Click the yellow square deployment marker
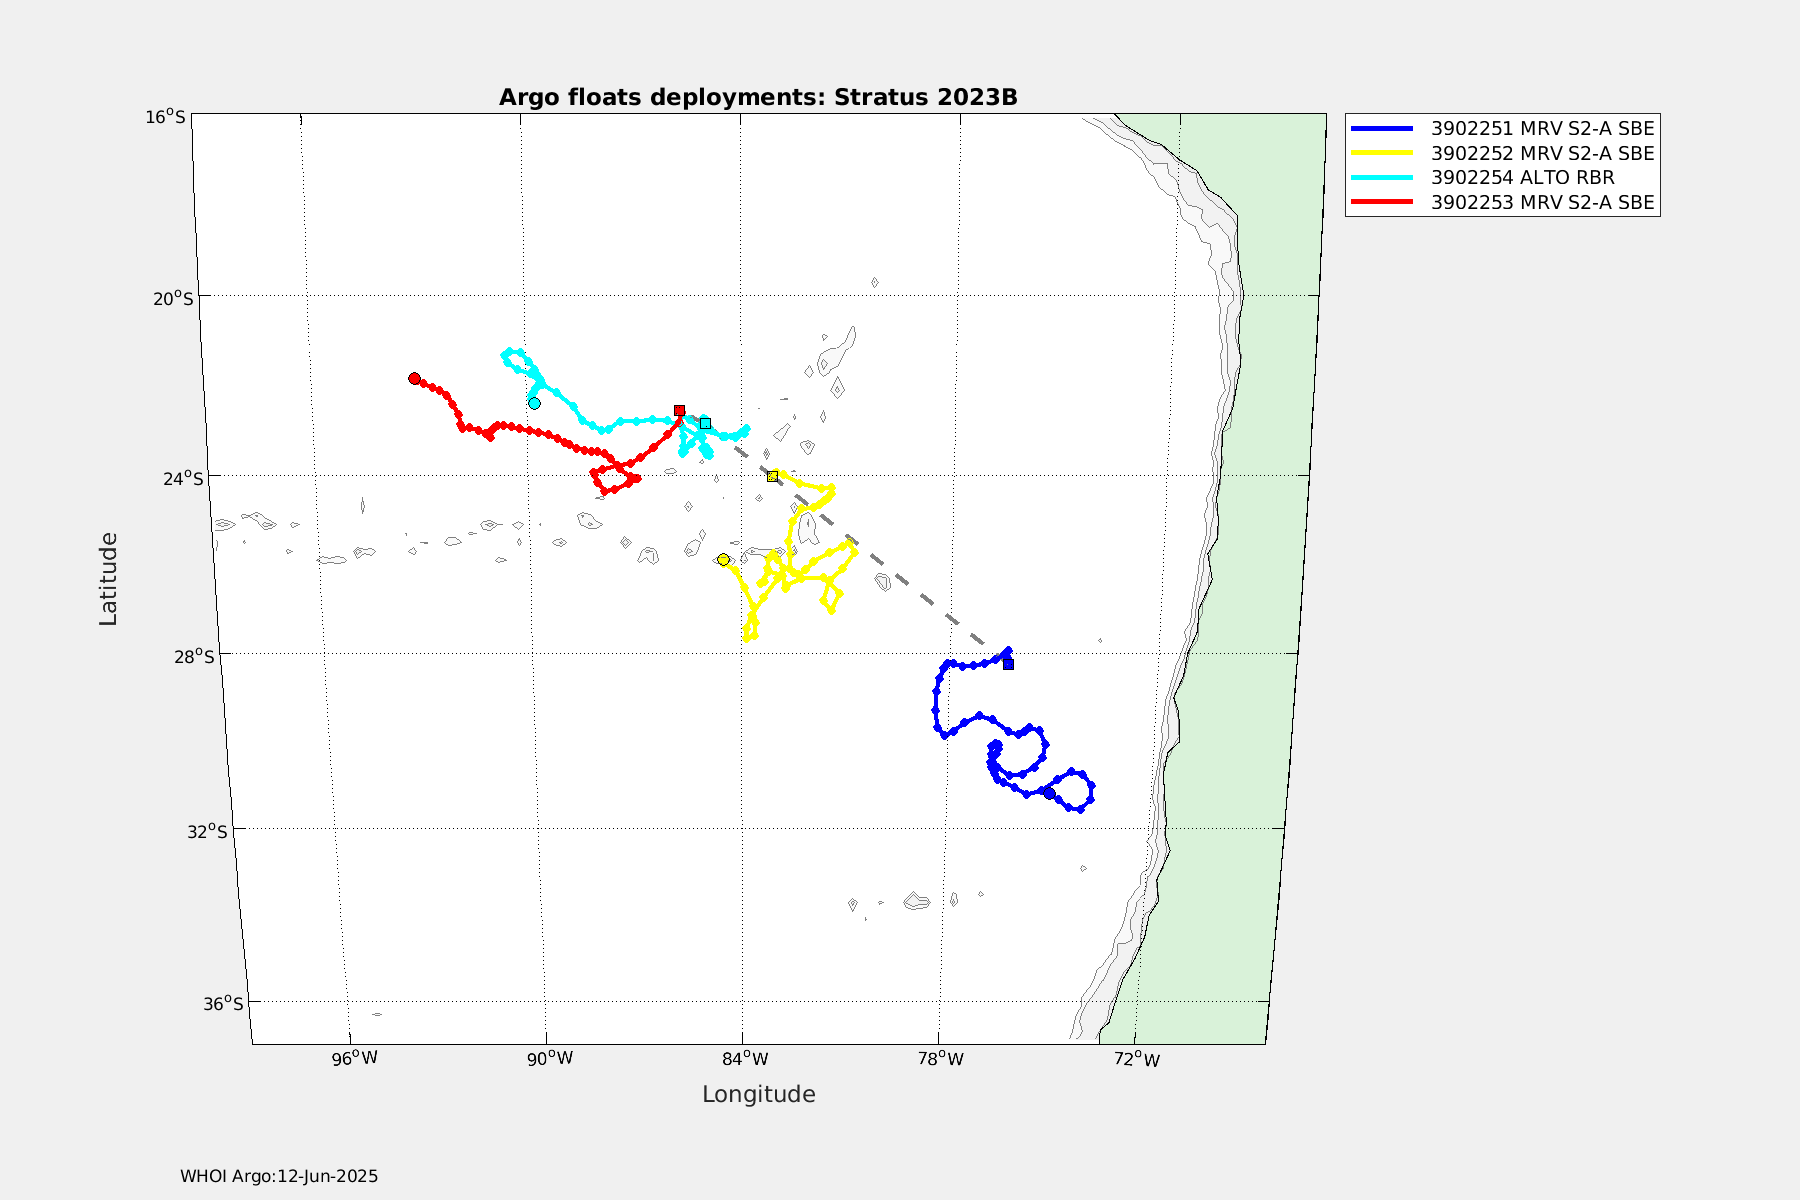The height and width of the screenshot is (1200, 1800). coord(773,476)
